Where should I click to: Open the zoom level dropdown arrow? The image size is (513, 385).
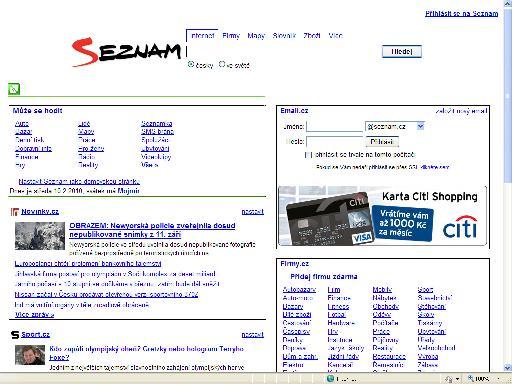tap(499, 379)
